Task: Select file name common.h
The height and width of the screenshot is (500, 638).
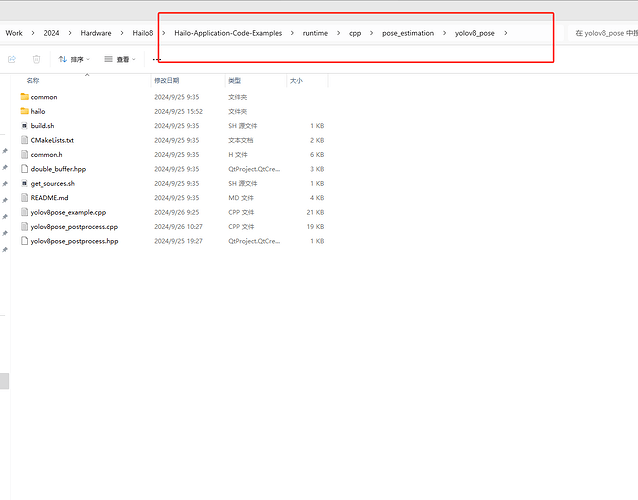Action: [x=46, y=155]
